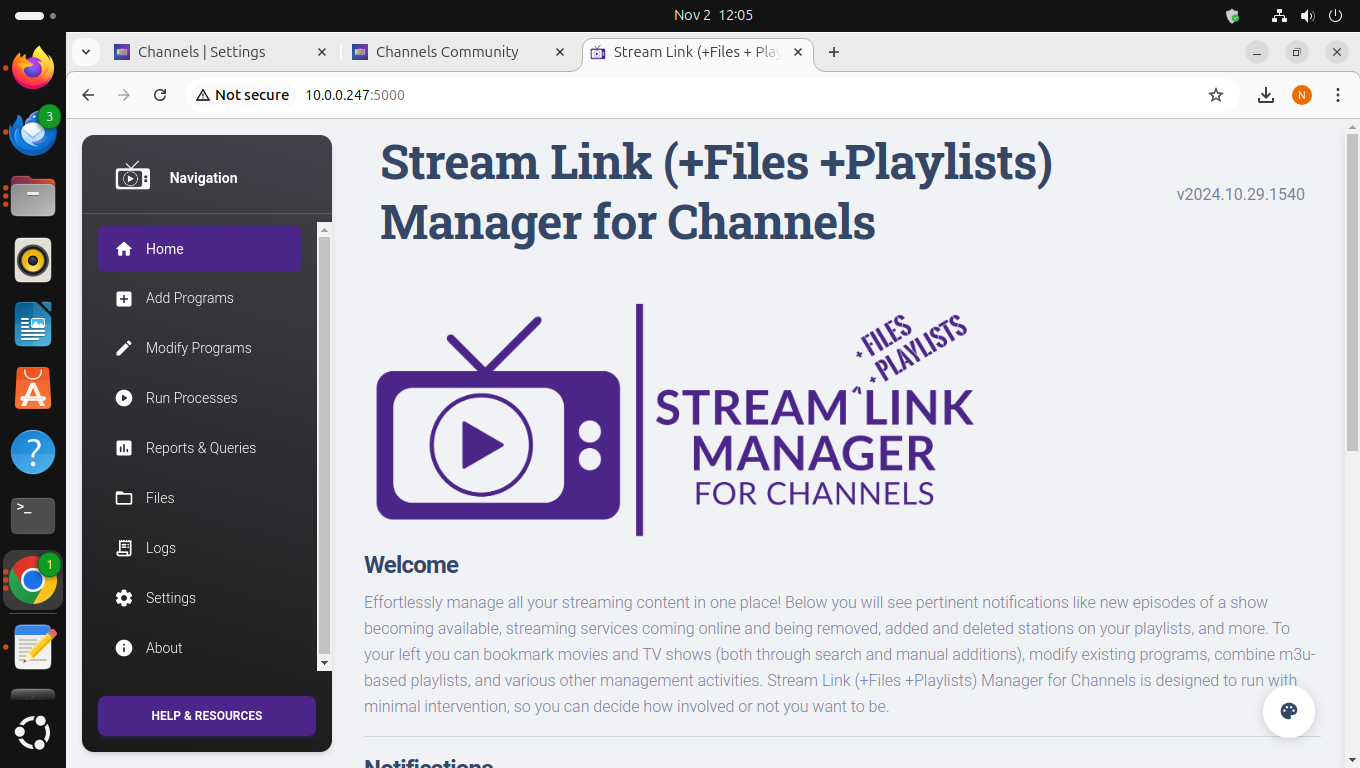Bookmark this page with the star icon
Viewport: 1360px width, 768px height.
pos(1216,95)
